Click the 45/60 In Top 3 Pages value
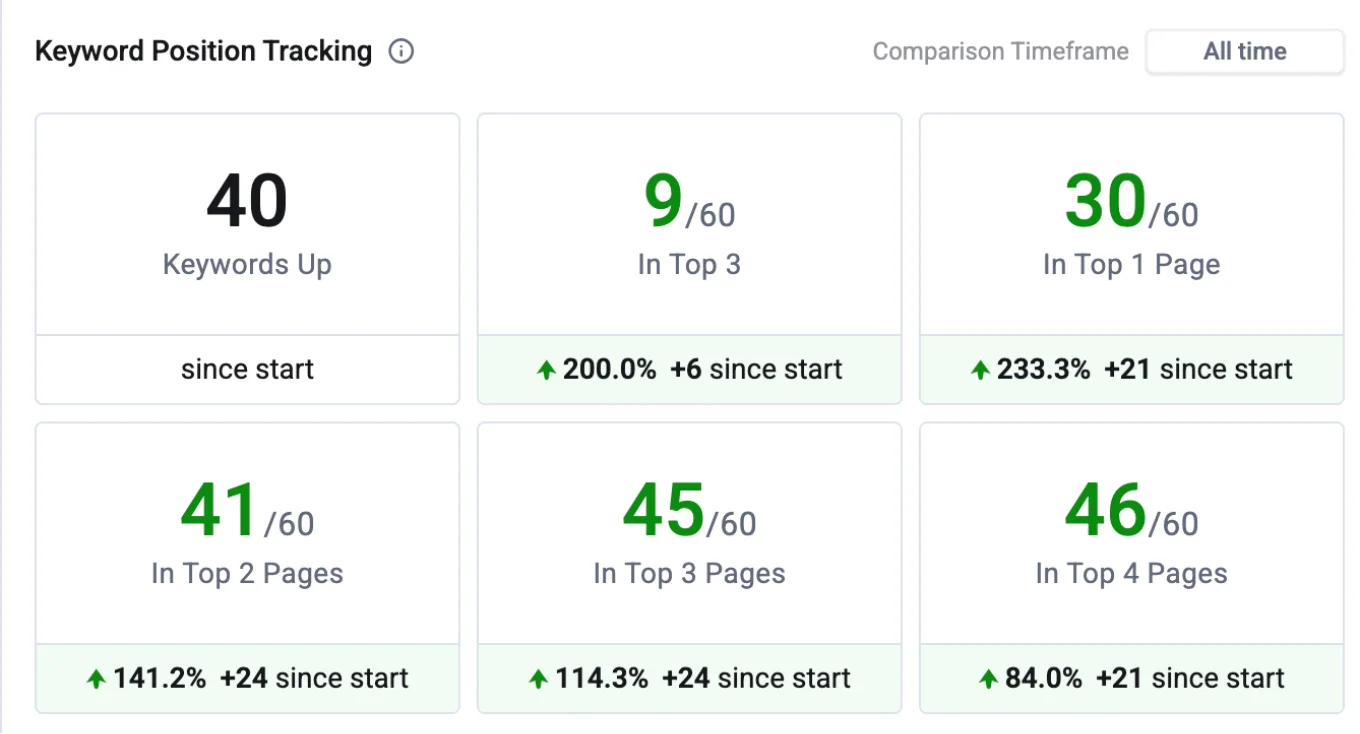Viewport: 1360px width, 734px height. click(x=689, y=512)
